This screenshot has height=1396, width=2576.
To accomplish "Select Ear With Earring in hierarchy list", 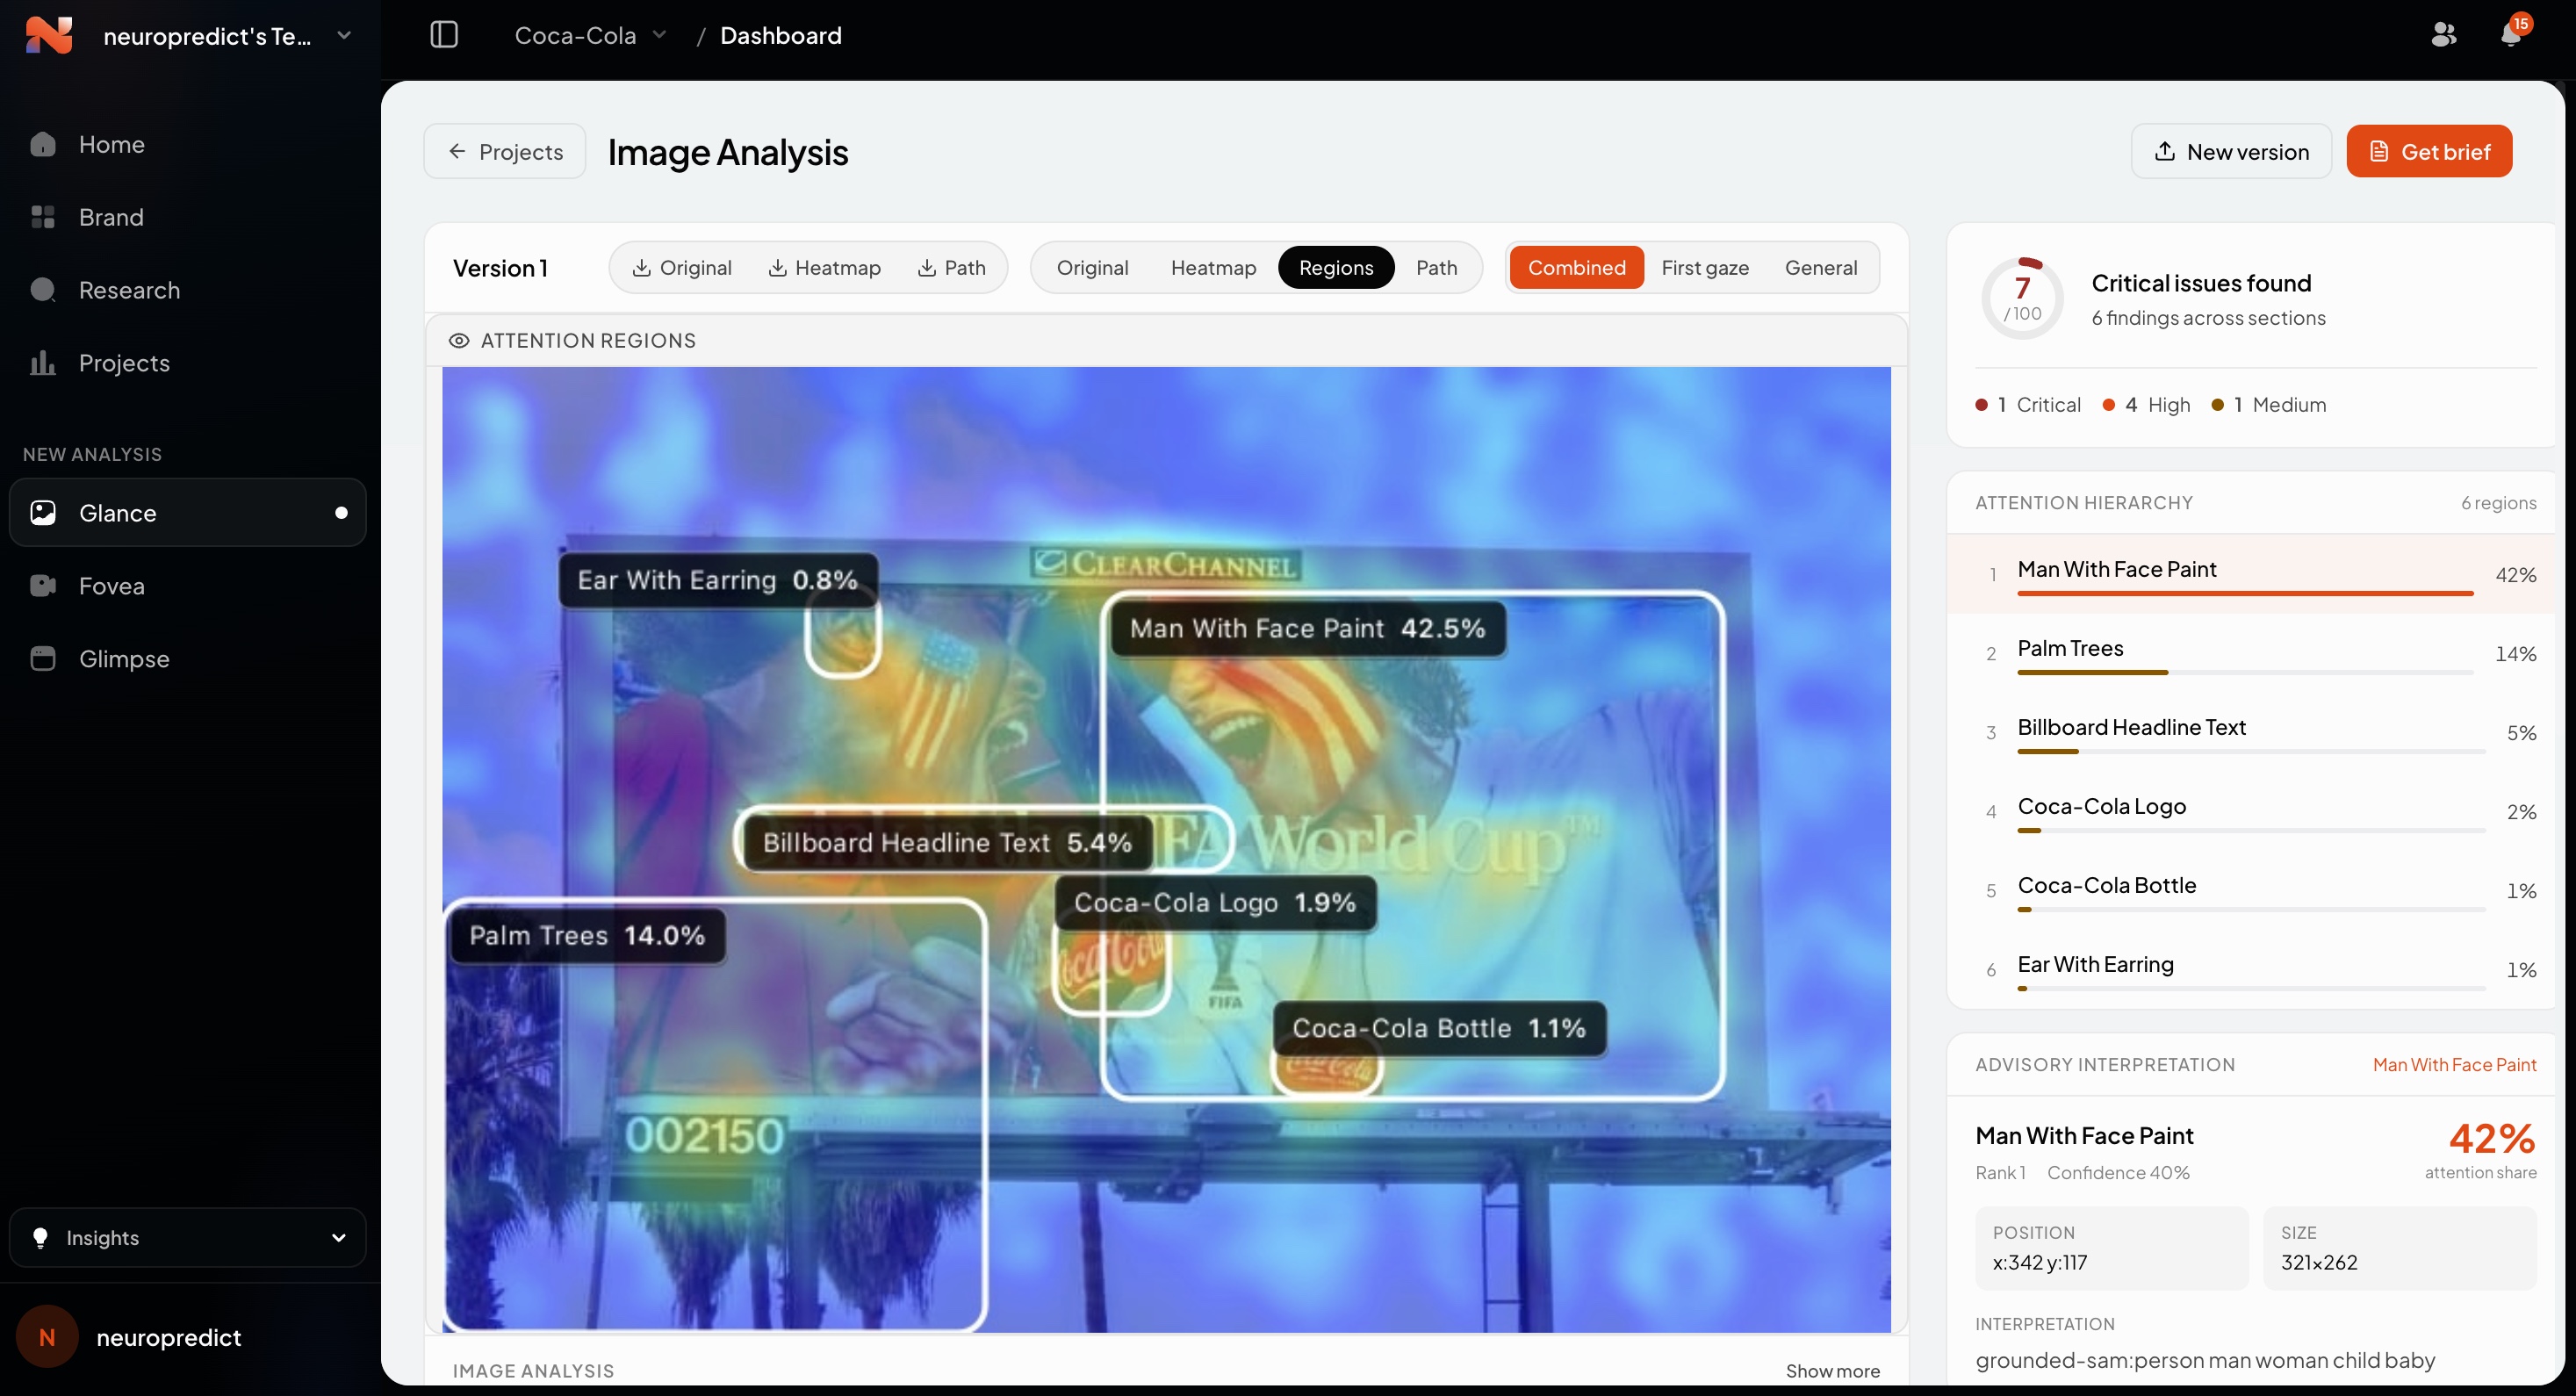I will click(x=2250, y=969).
